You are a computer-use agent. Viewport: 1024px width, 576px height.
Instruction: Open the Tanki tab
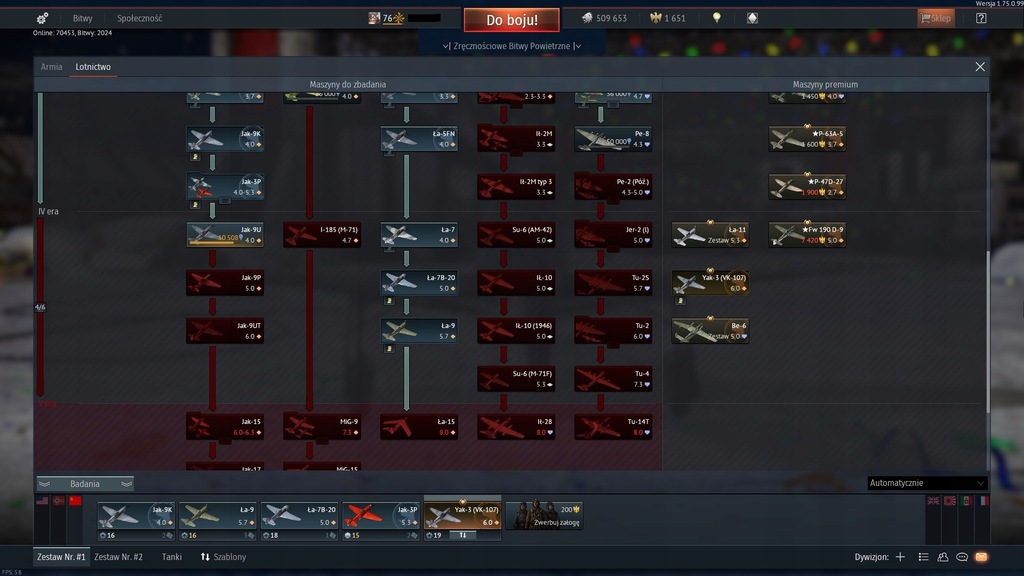point(172,557)
